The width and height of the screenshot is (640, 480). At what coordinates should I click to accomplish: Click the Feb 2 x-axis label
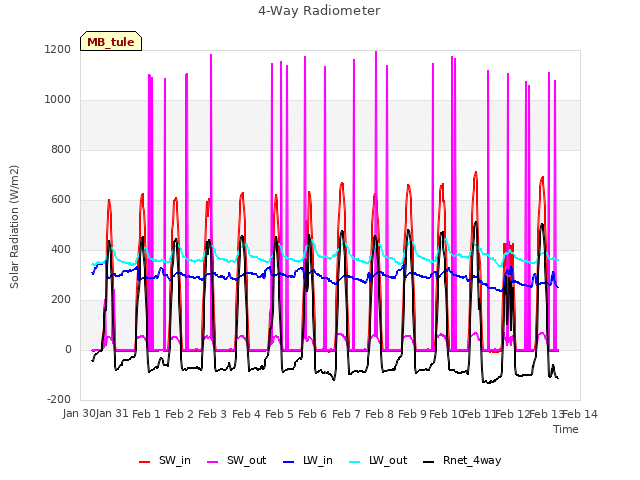tap(180, 414)
